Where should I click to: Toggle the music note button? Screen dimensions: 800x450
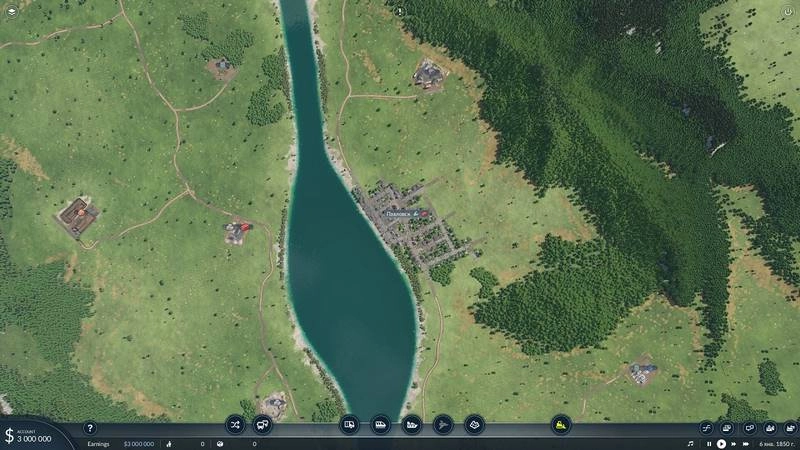(x=690, y=443)
